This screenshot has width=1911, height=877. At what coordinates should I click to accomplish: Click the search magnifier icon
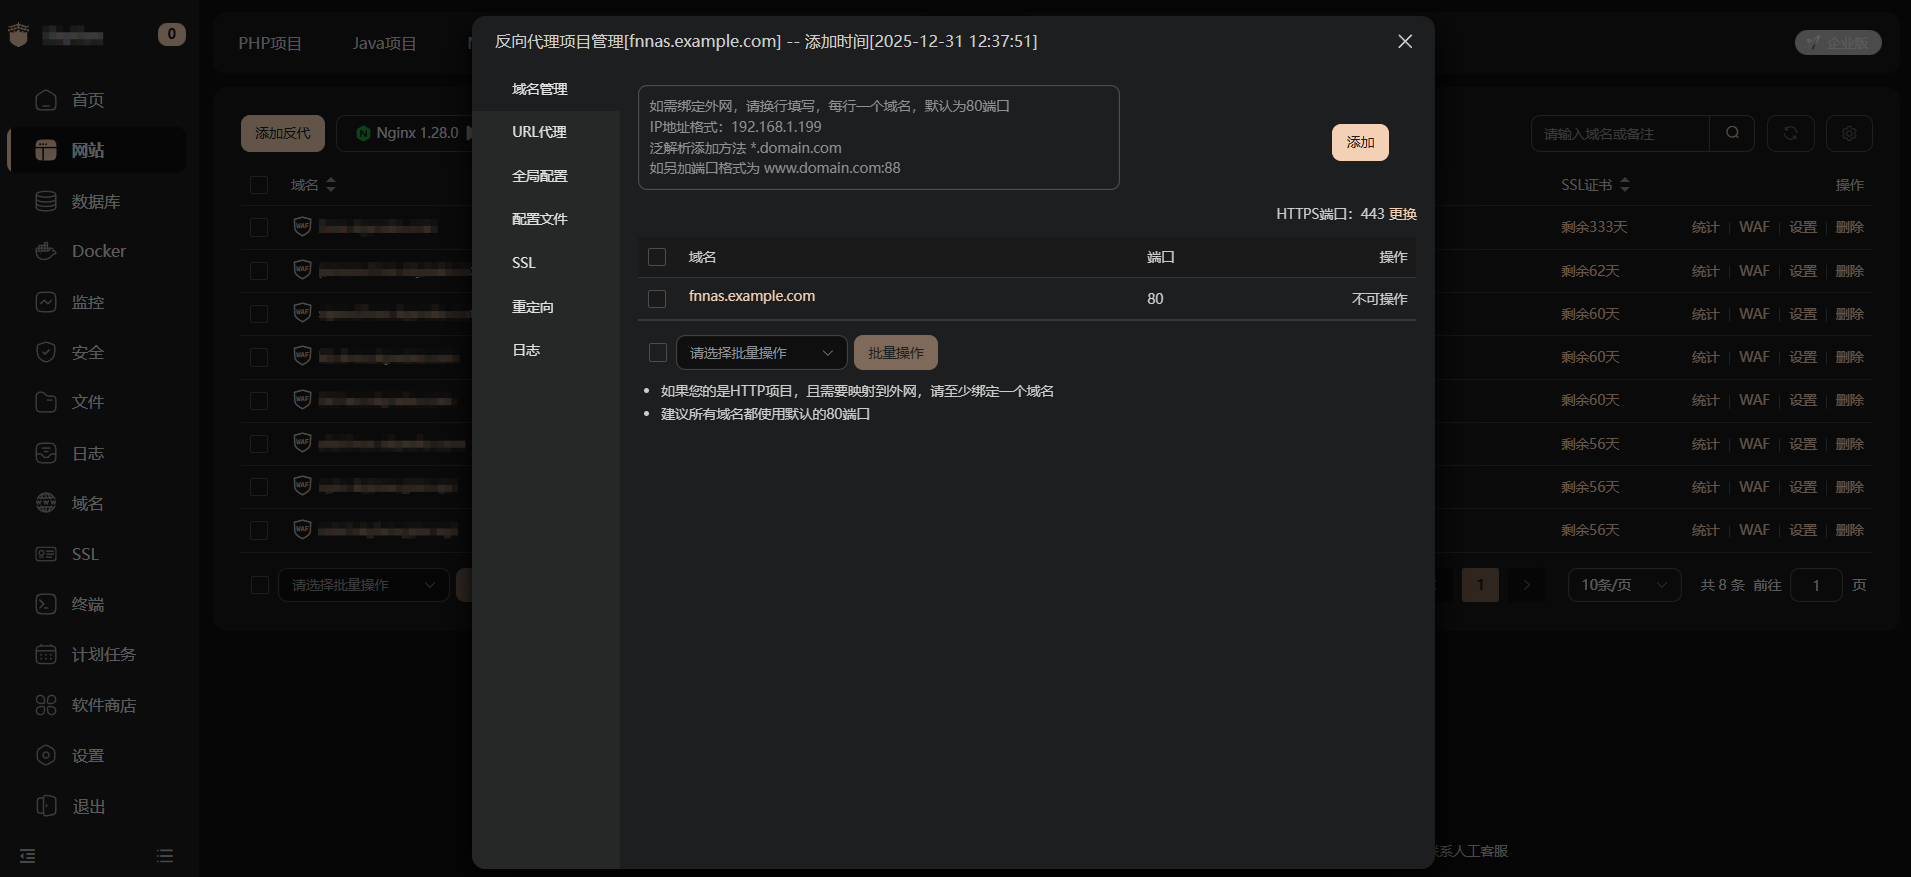(x=1732, y=133)
